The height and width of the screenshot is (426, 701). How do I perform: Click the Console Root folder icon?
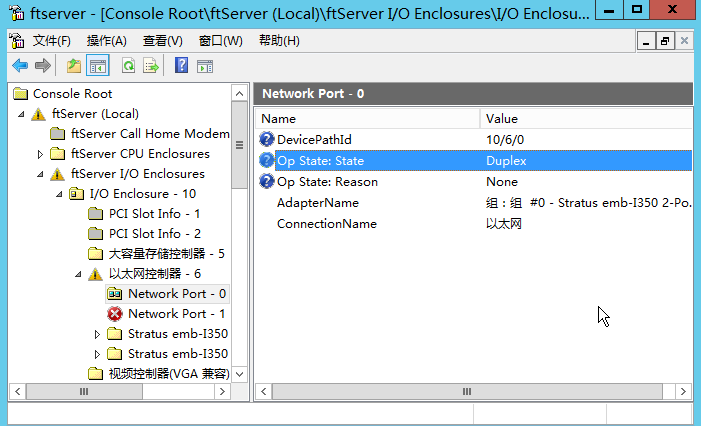click(x=21, y=94)
